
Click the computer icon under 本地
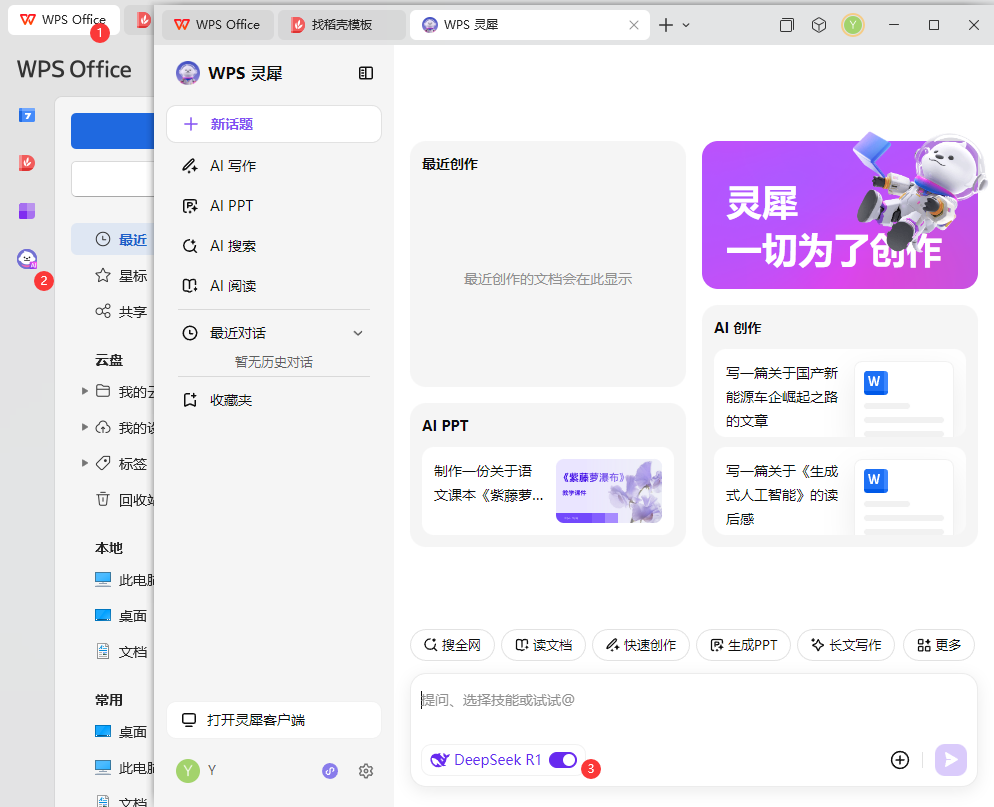pos(103,579)
